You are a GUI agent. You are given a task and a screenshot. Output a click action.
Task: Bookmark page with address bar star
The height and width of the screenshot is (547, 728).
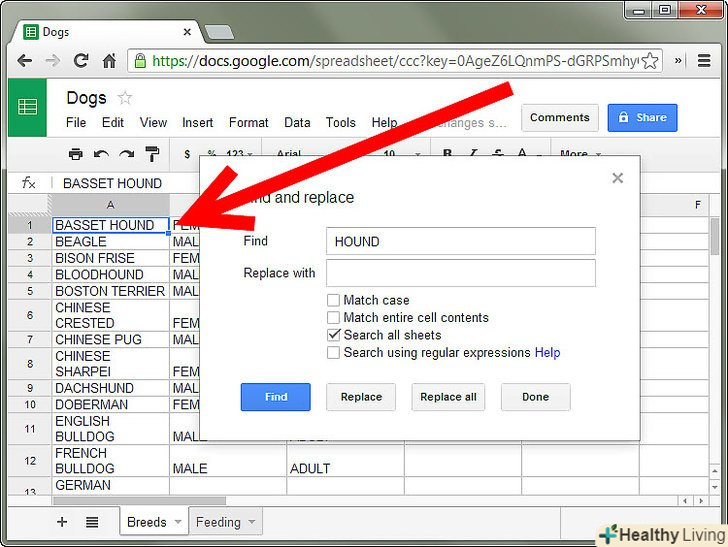[x=650, y=60]
